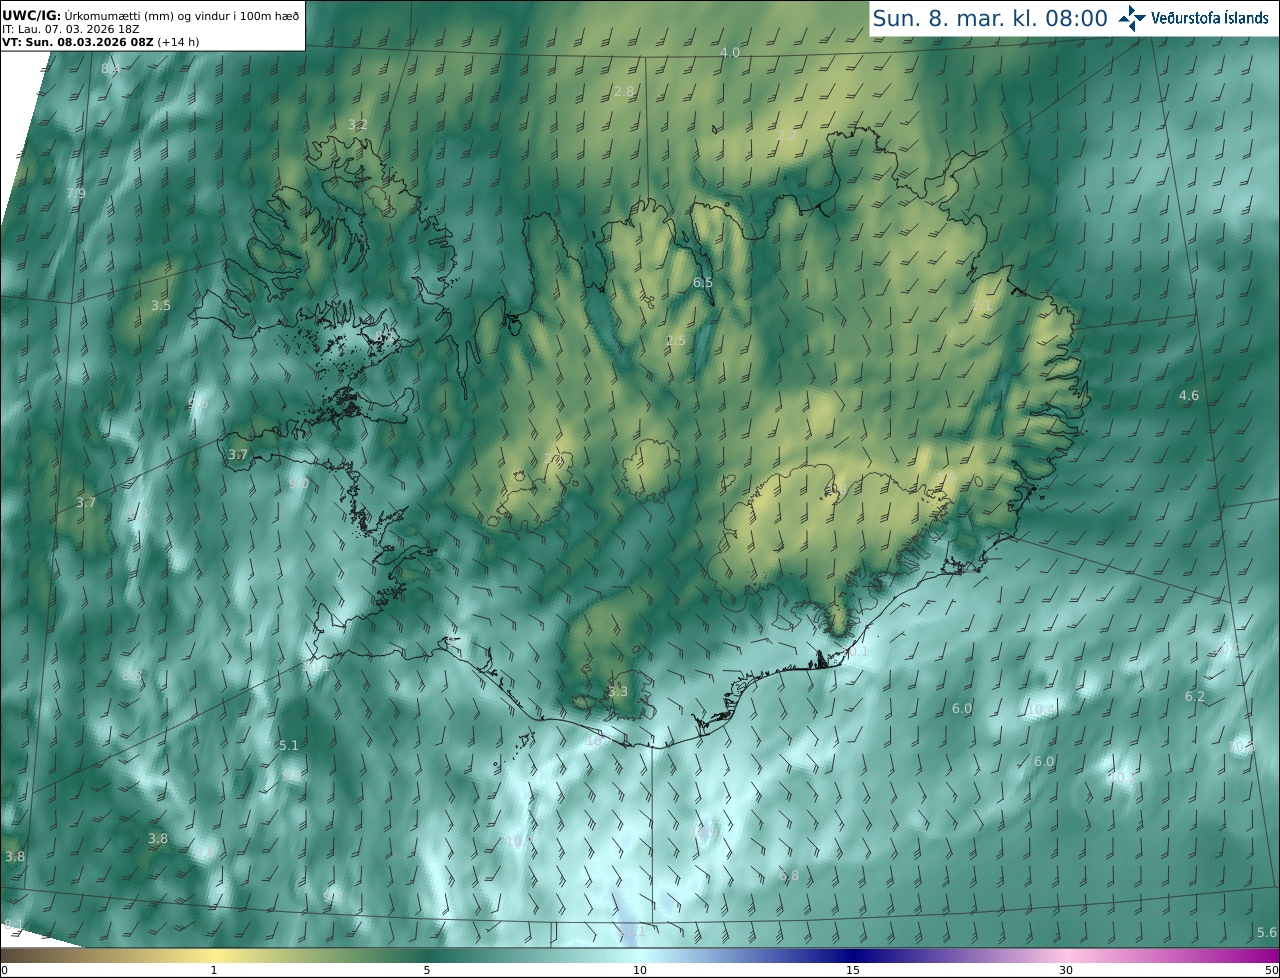
Task: Click the Veðurstofa Íslands name text
Action: [1210, 18]
